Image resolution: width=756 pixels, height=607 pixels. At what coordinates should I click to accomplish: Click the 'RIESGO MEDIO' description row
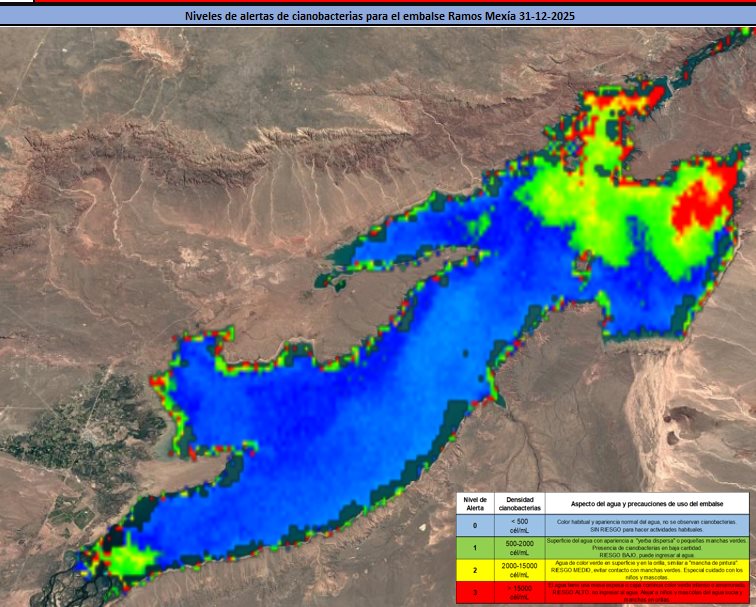pos(648,570)
